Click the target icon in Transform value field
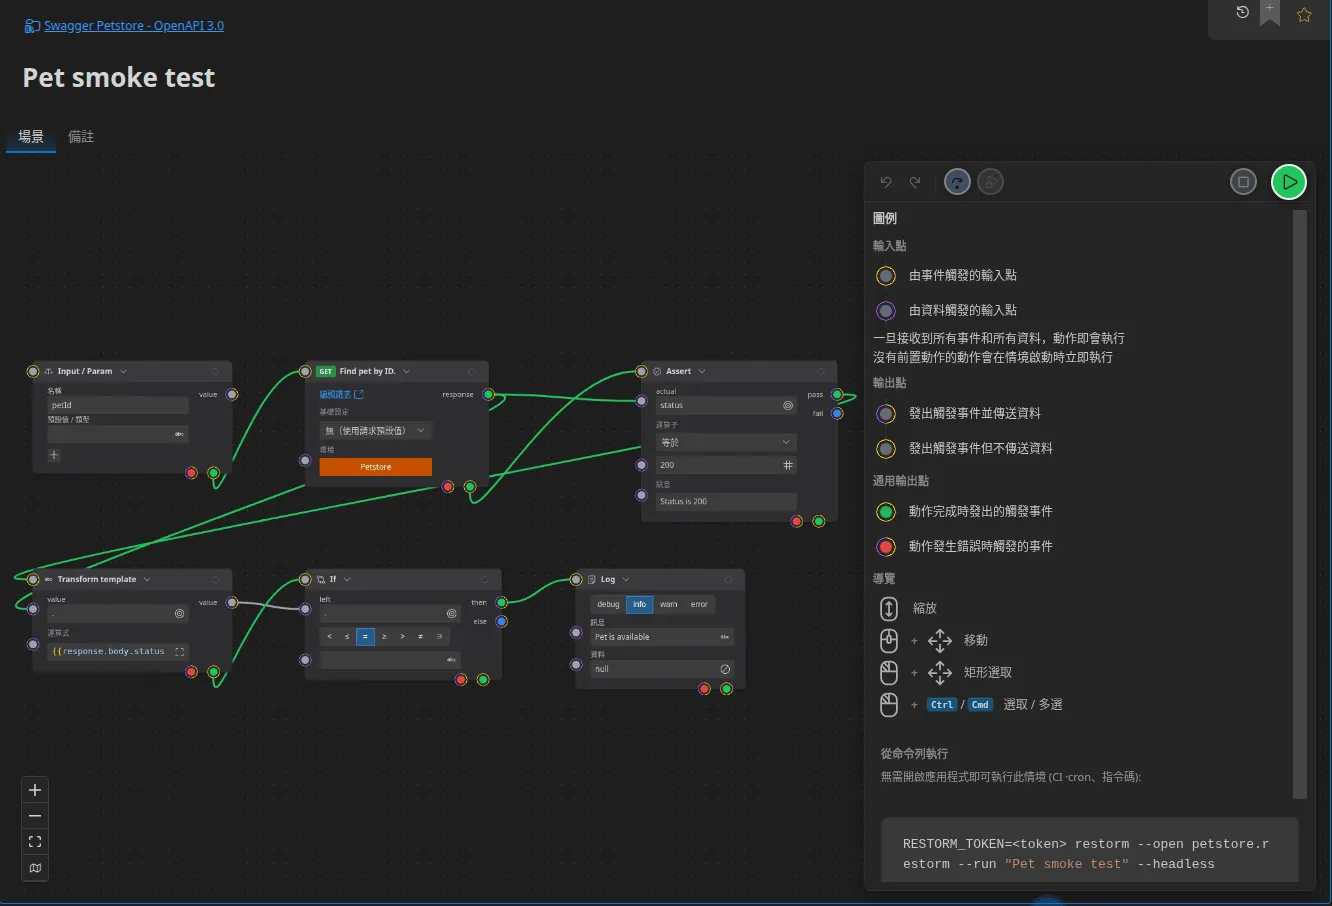Screen dimensions: 1332x906 tap(180, 613)
